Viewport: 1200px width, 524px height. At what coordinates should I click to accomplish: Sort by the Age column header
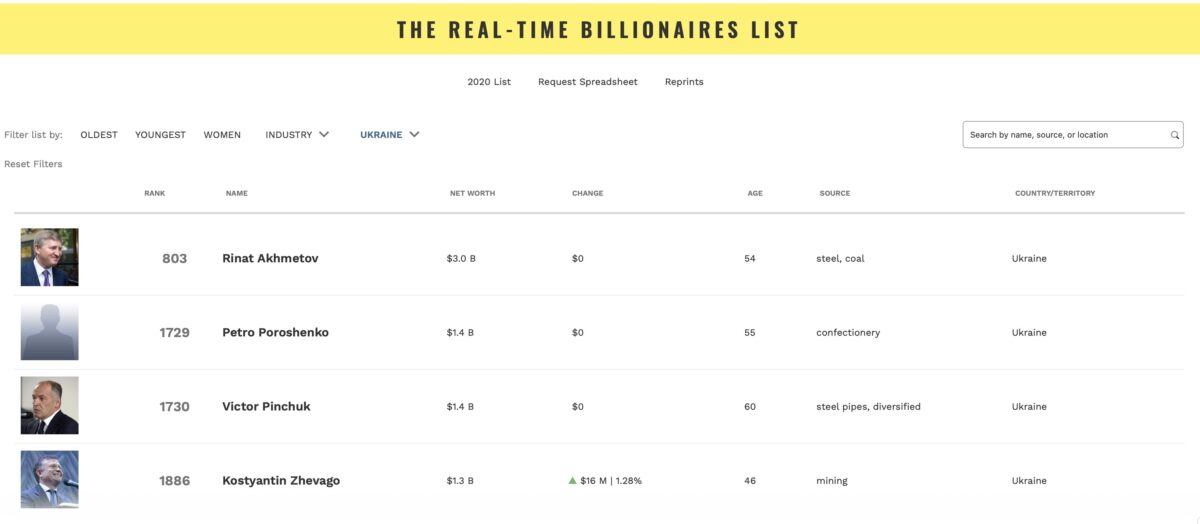(755, 193)
